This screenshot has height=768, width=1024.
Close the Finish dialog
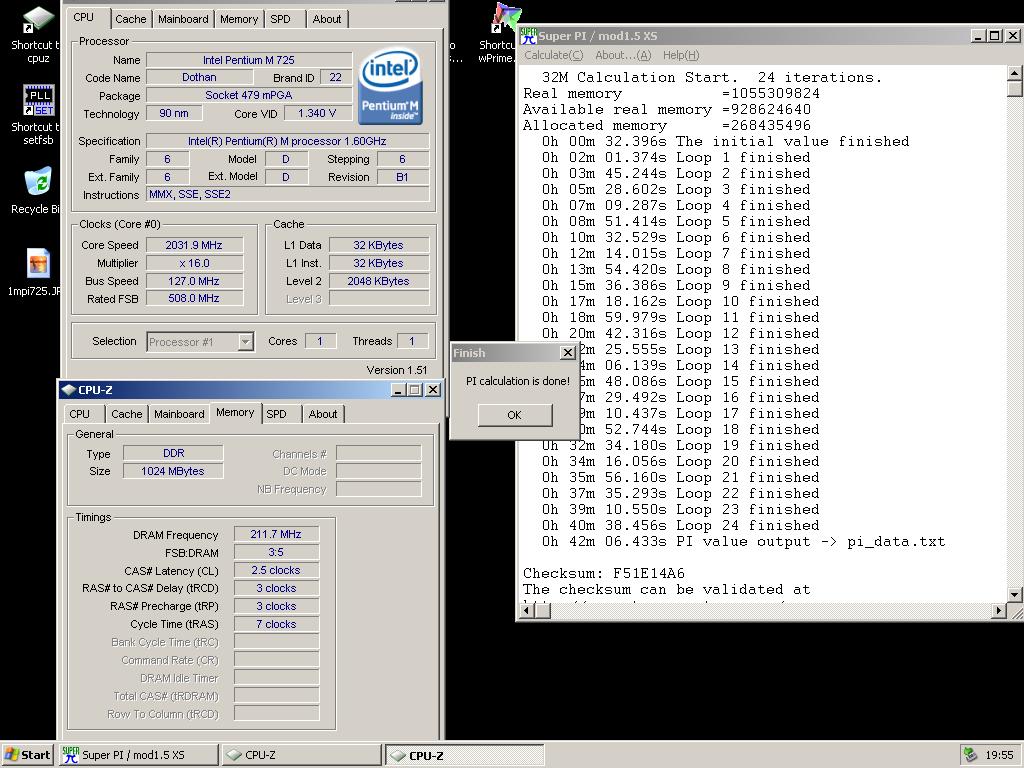pyautogui.click(x=568, y=353)
